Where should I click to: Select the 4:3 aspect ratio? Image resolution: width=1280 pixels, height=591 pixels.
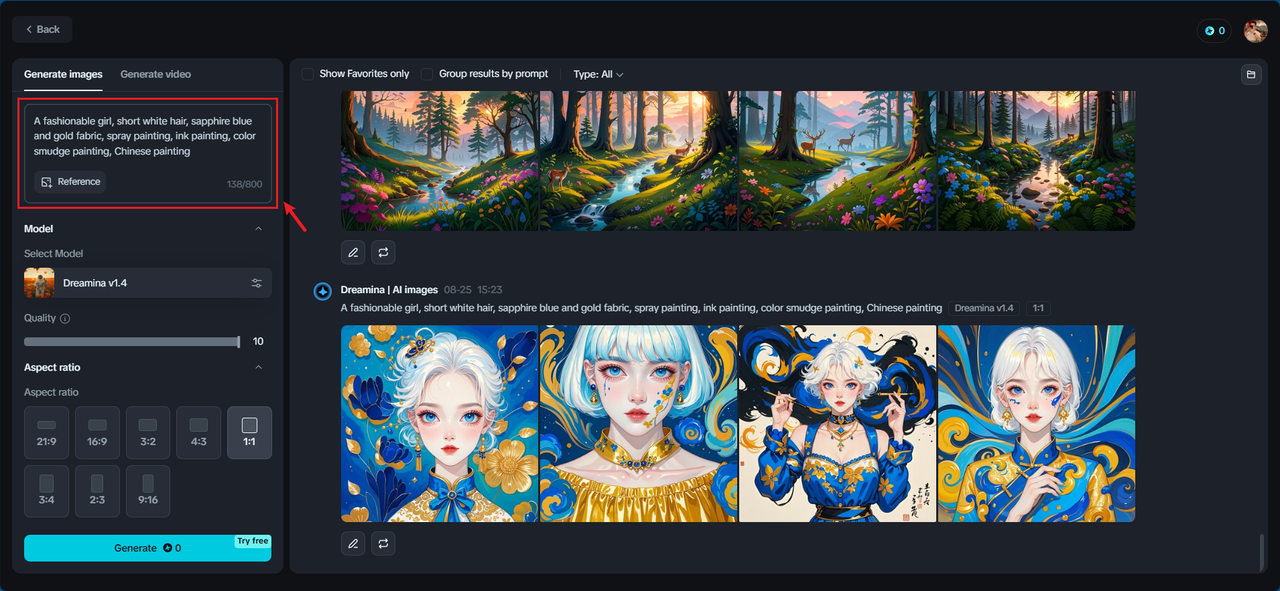[x=199, y=432]
